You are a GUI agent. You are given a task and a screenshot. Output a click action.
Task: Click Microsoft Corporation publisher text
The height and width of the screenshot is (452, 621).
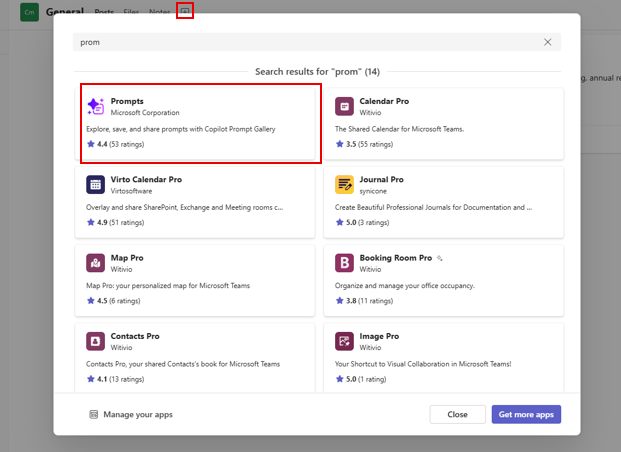[145, 113]
